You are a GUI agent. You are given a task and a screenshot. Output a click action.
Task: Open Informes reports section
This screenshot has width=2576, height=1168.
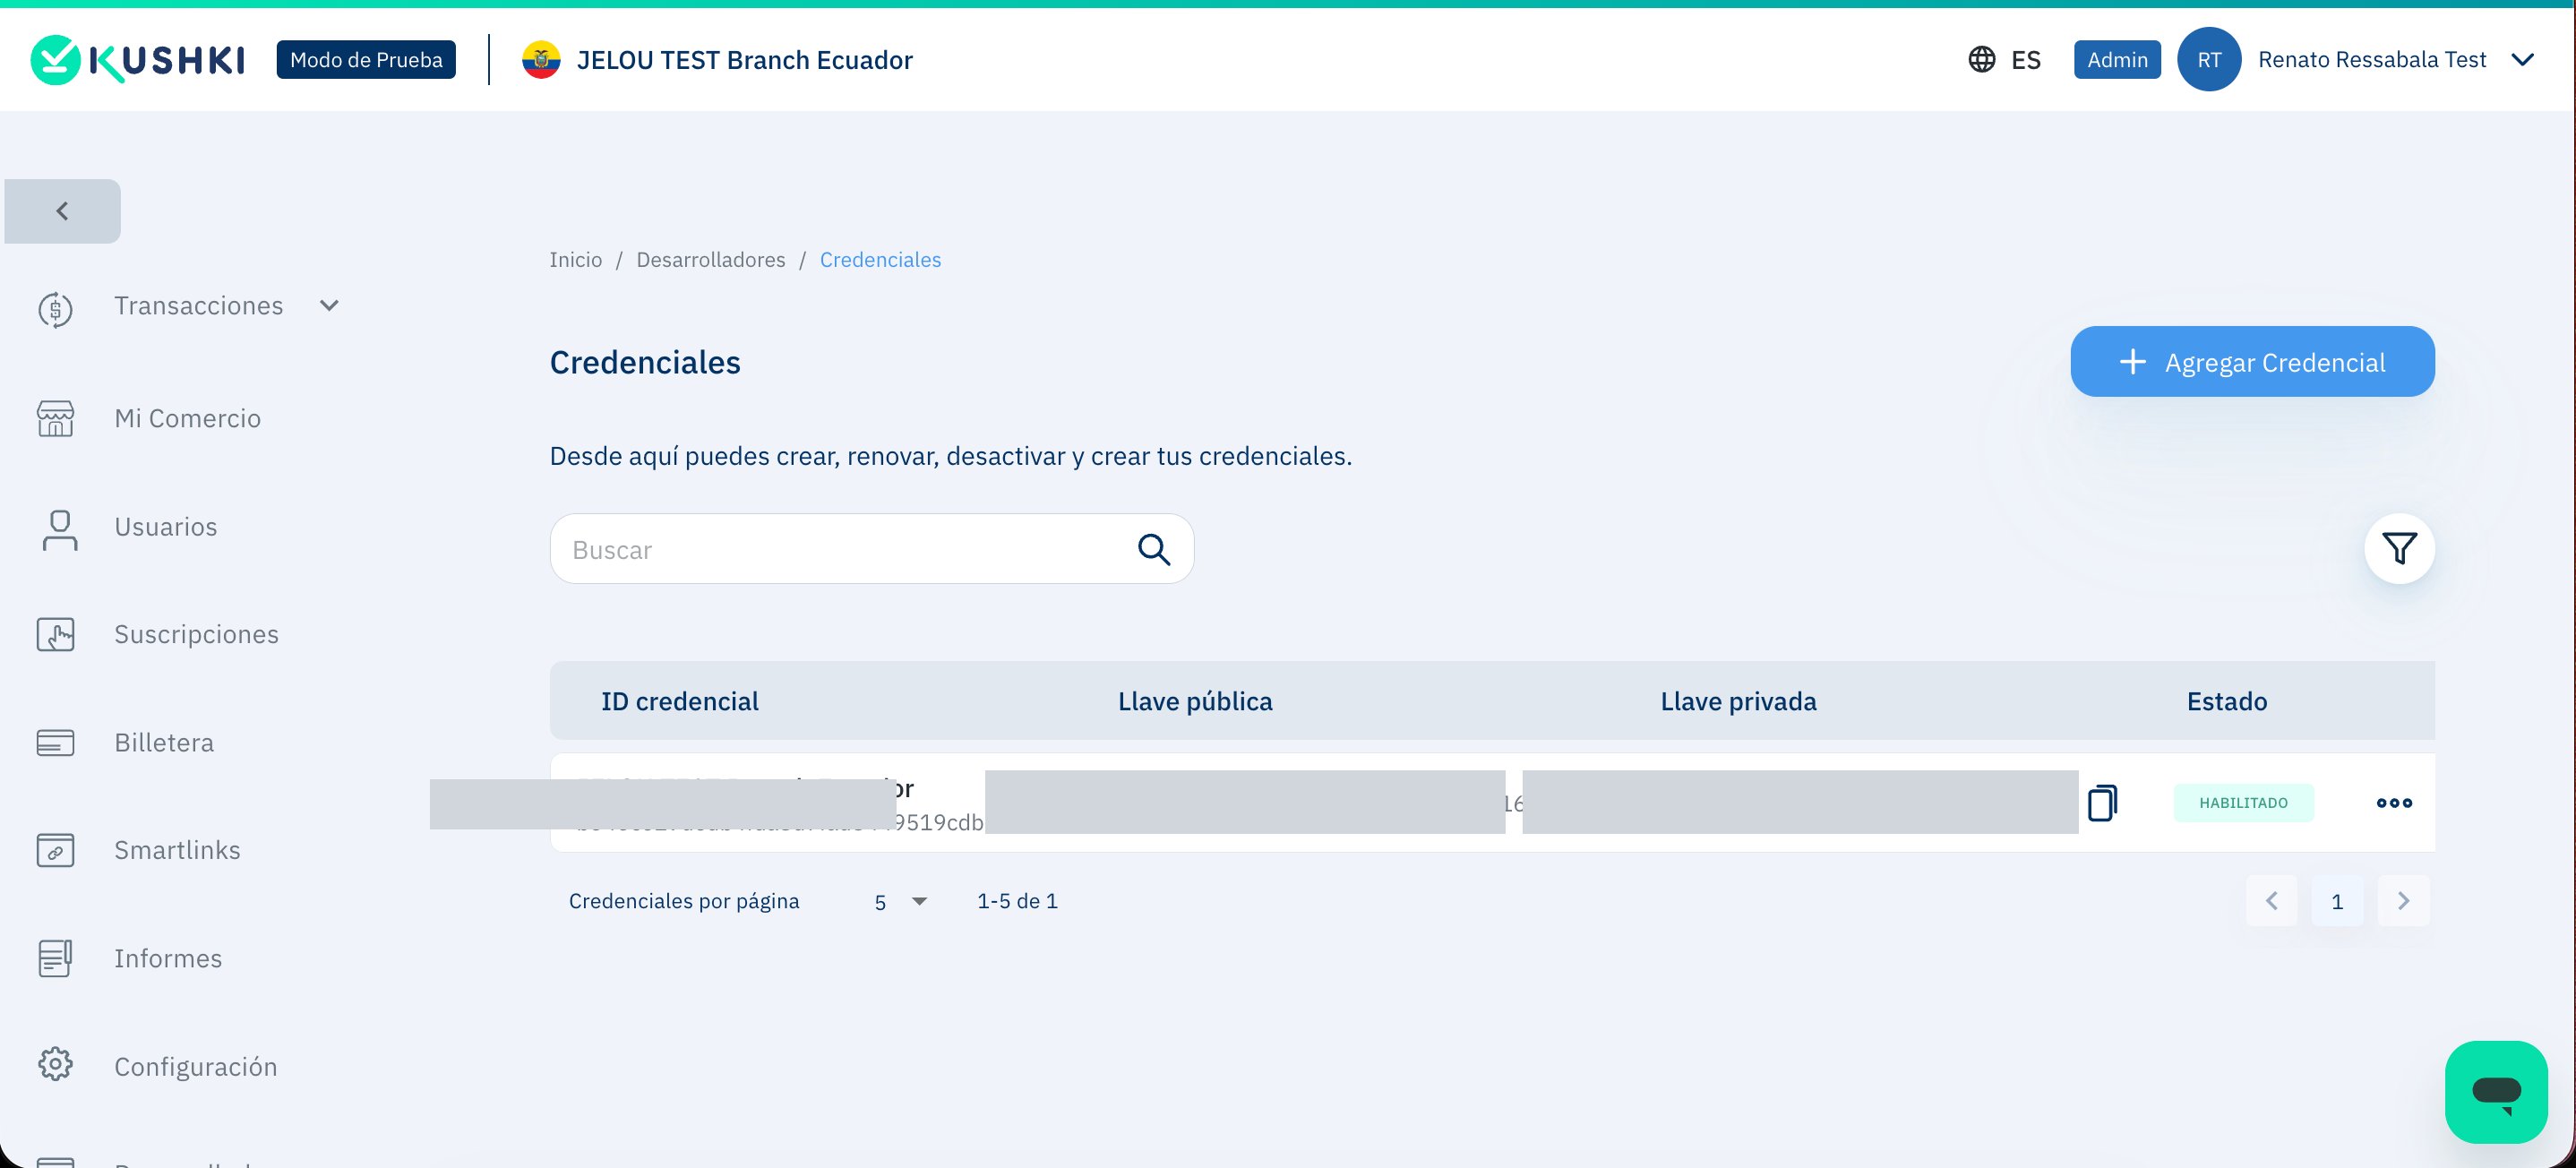pyautogui.click(x=168, y=958)
